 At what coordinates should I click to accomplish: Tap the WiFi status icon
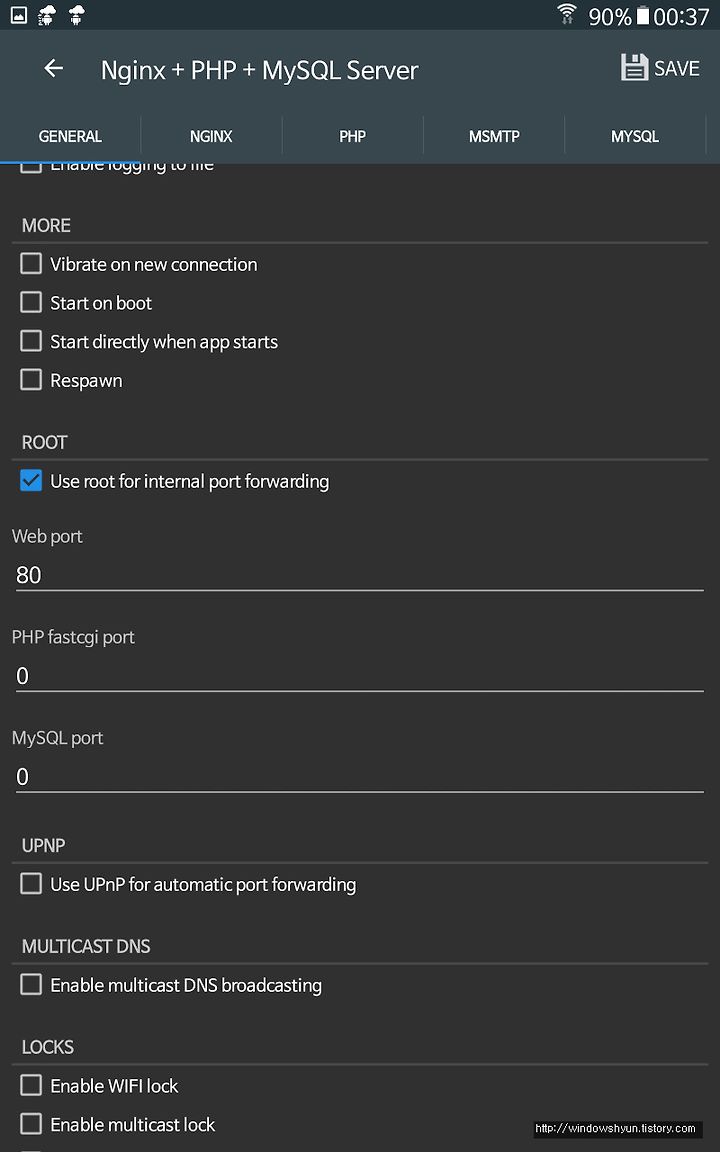[566, 14]
